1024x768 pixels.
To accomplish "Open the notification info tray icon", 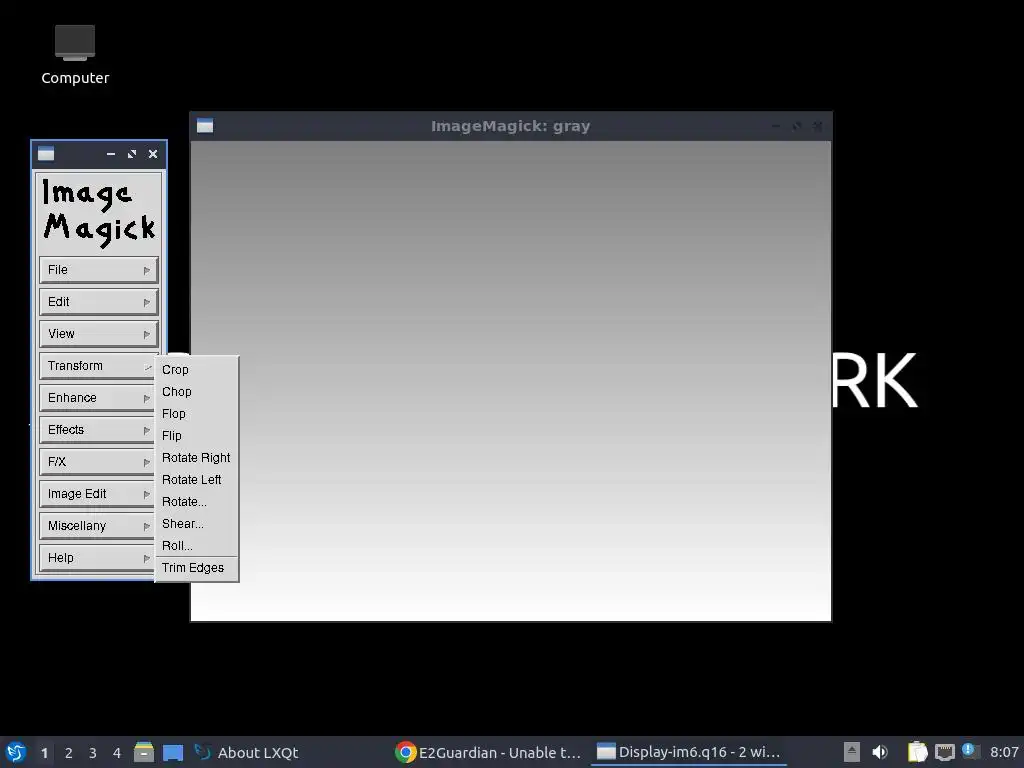I will (x=970, y=752).
